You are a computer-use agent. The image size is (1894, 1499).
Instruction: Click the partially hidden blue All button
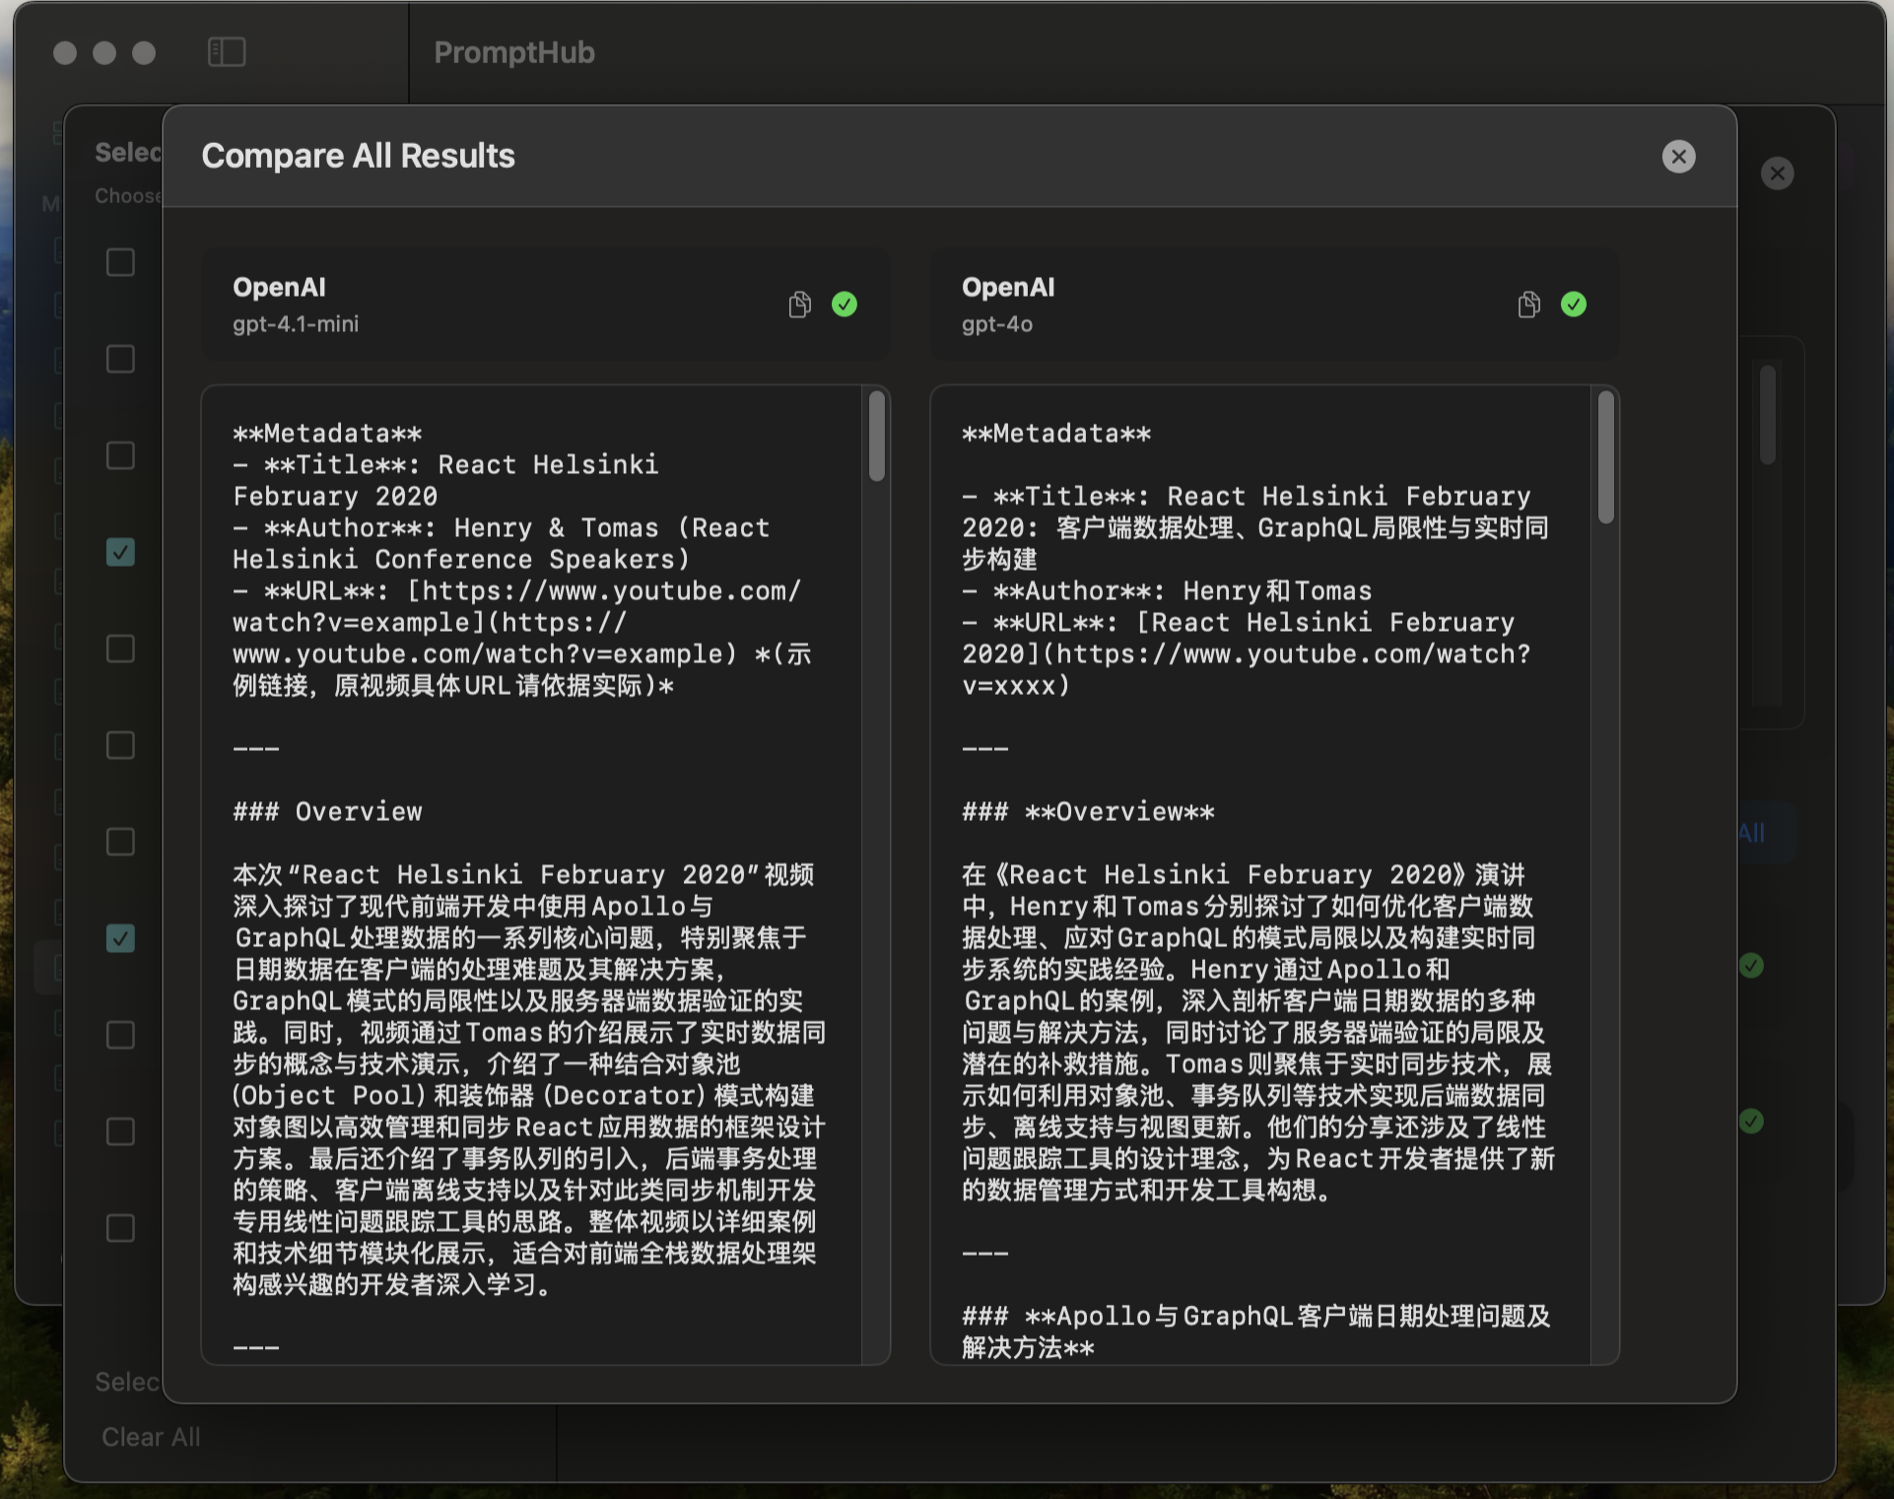tap(1751, 832)
